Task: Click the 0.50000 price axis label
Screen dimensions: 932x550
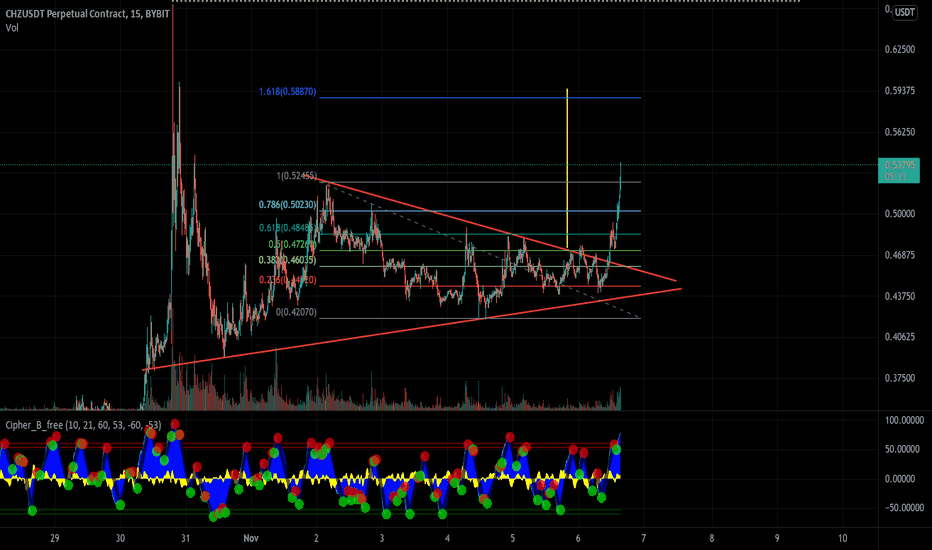Action: click(900, 213)
